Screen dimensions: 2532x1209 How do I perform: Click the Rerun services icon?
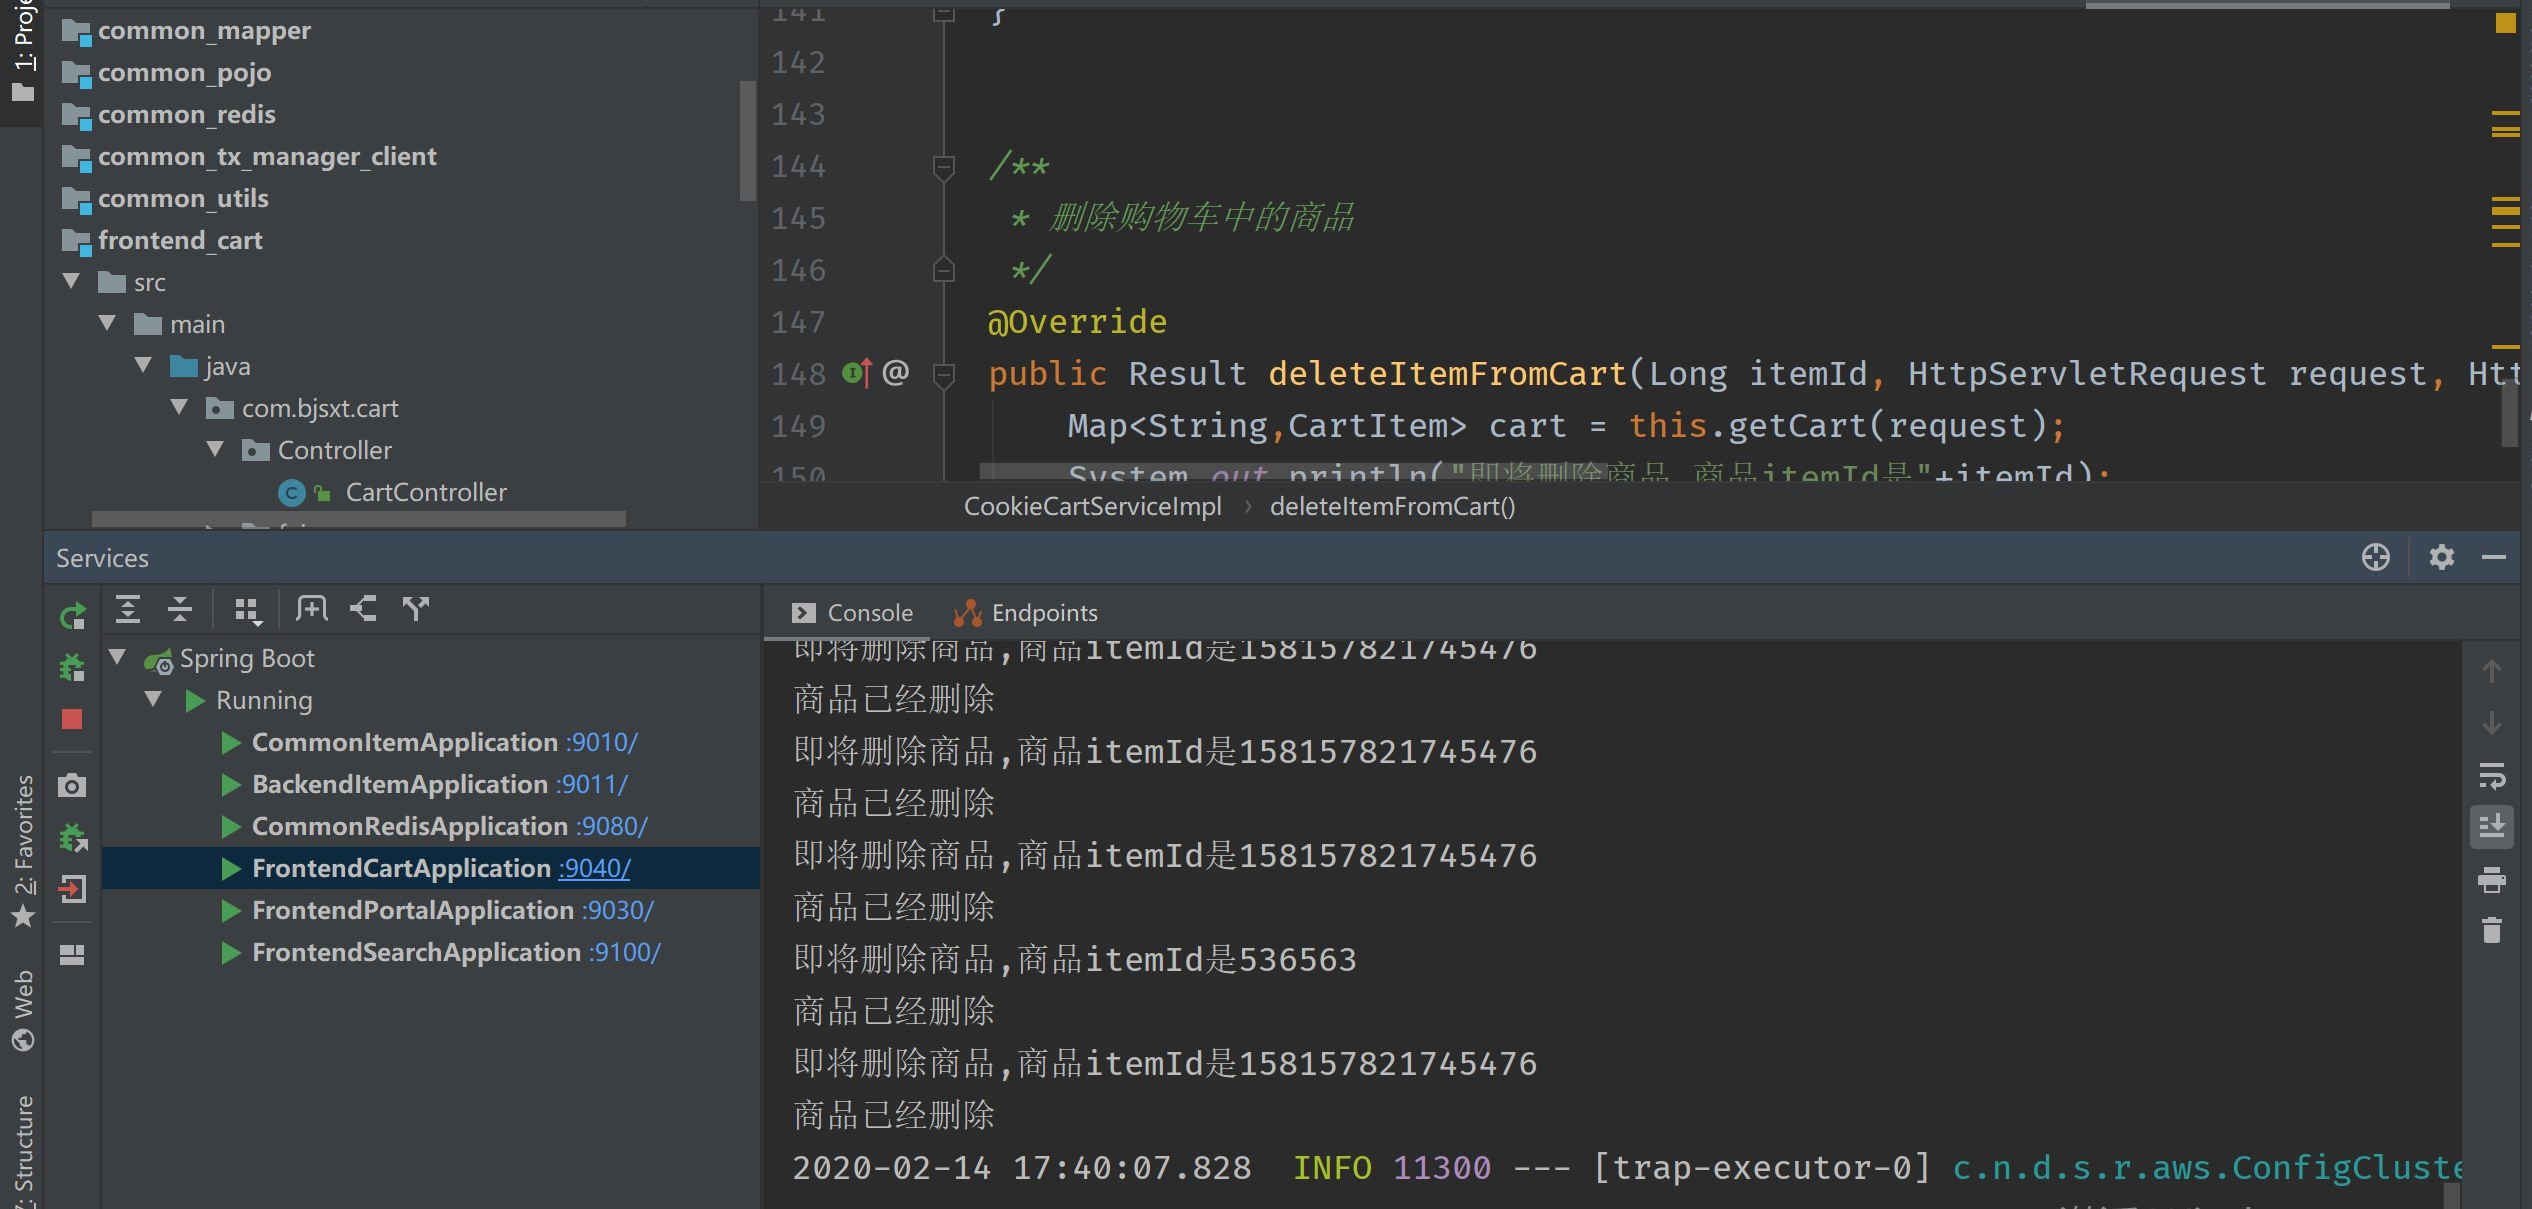[72, 615]
